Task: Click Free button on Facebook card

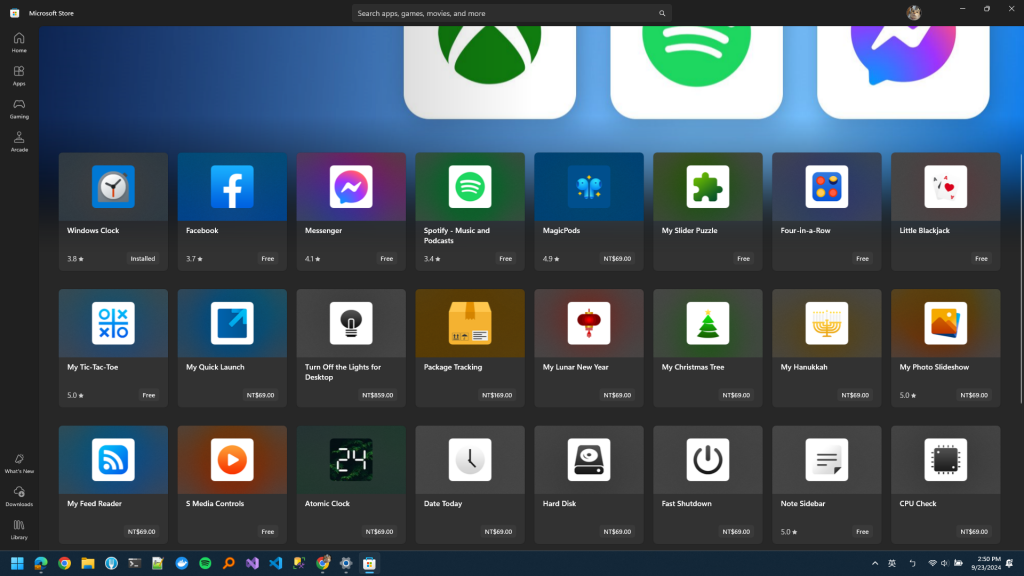Action: (x=268, y=259)
